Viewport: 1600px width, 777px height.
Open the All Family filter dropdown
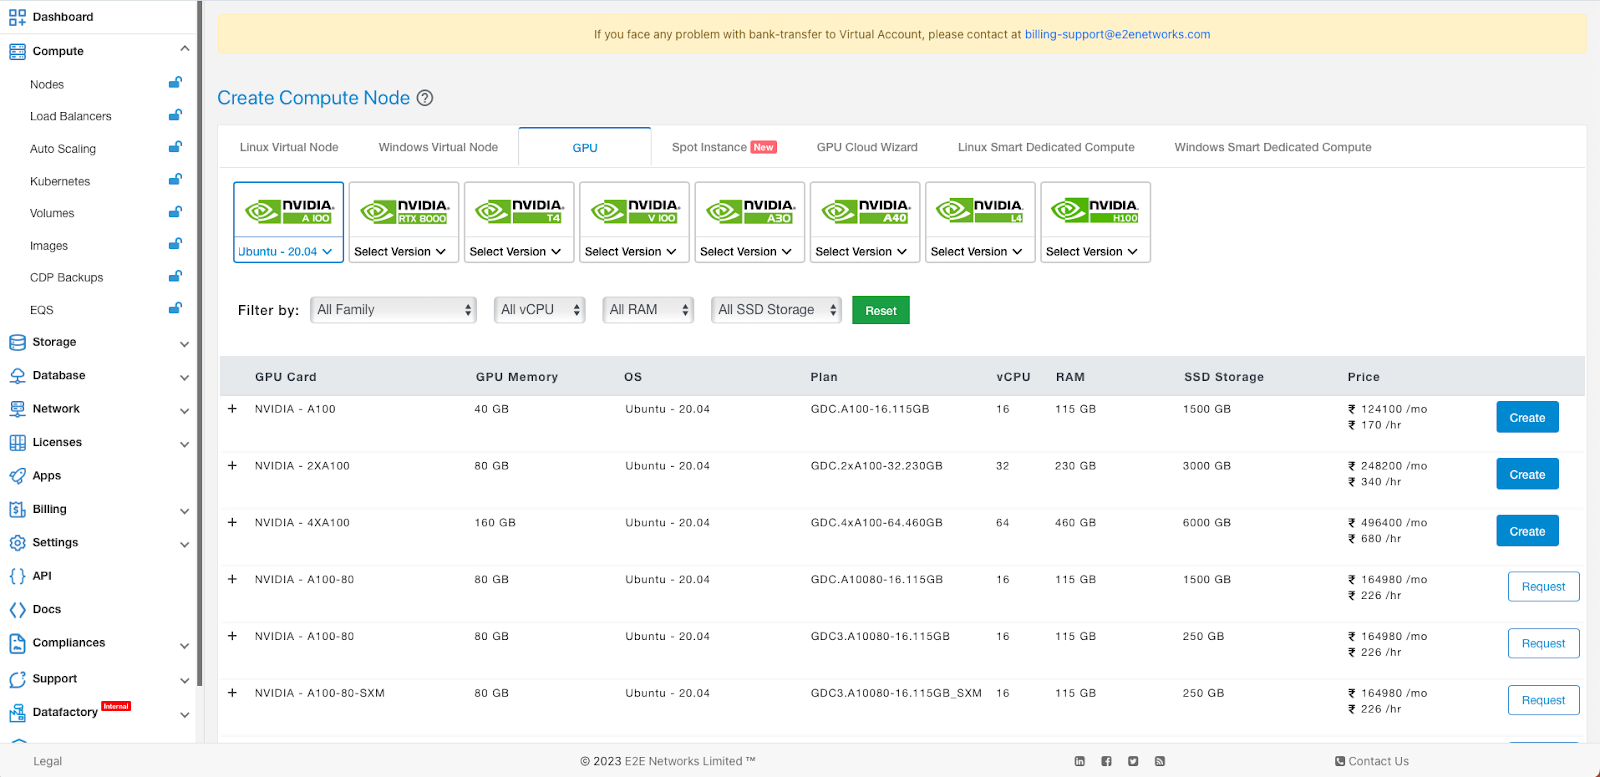394,310
